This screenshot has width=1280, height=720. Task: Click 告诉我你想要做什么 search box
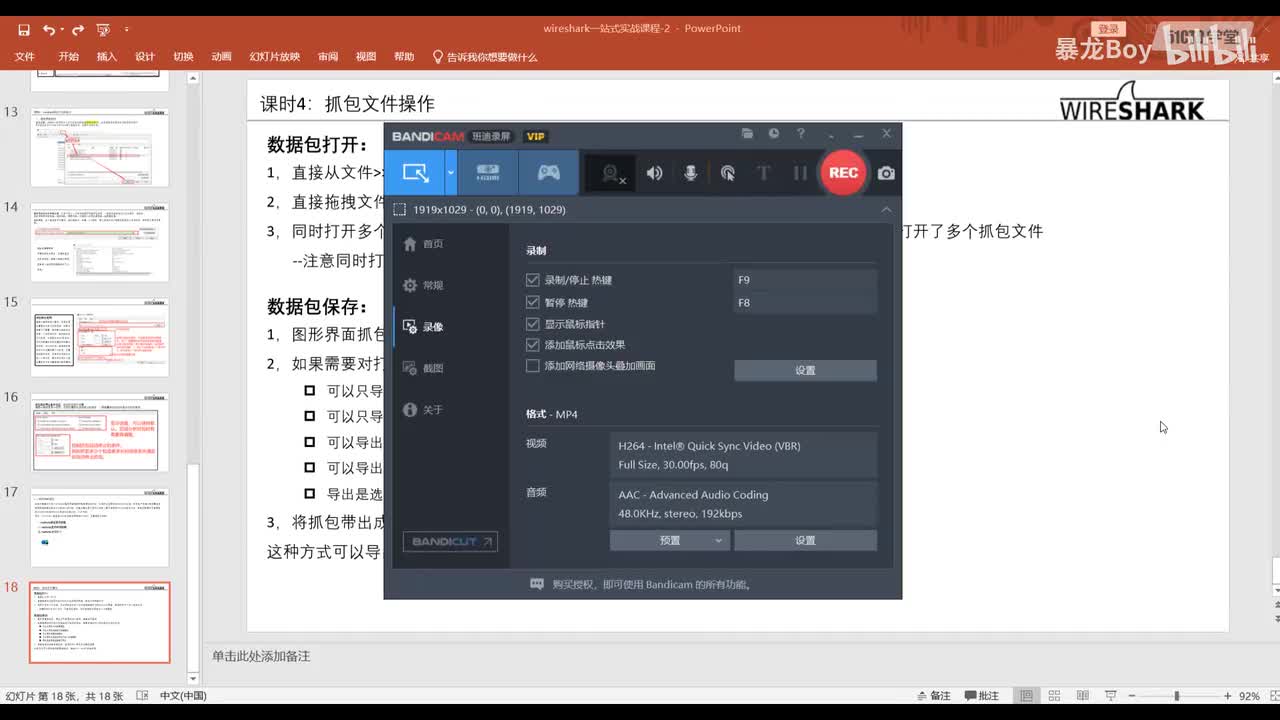pos(485,57)
